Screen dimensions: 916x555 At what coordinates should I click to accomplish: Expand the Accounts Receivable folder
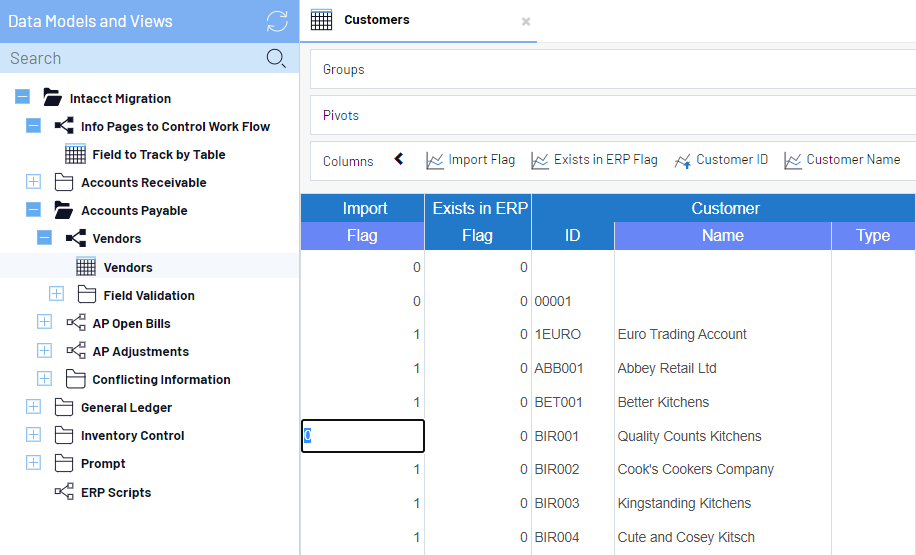pos(33,182)
